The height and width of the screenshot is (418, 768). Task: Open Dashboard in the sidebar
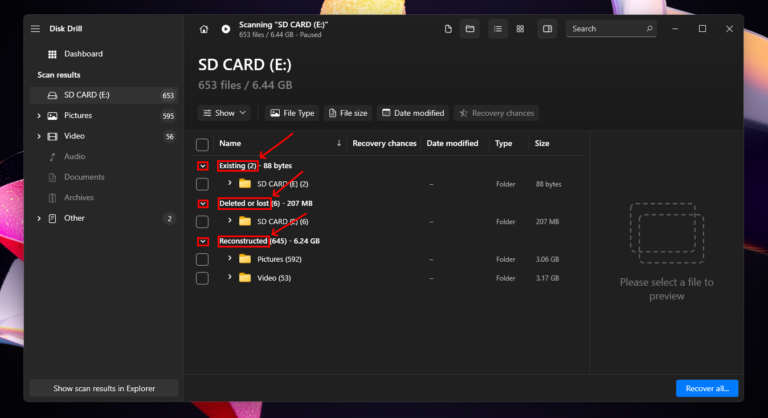tap(83, 54)
